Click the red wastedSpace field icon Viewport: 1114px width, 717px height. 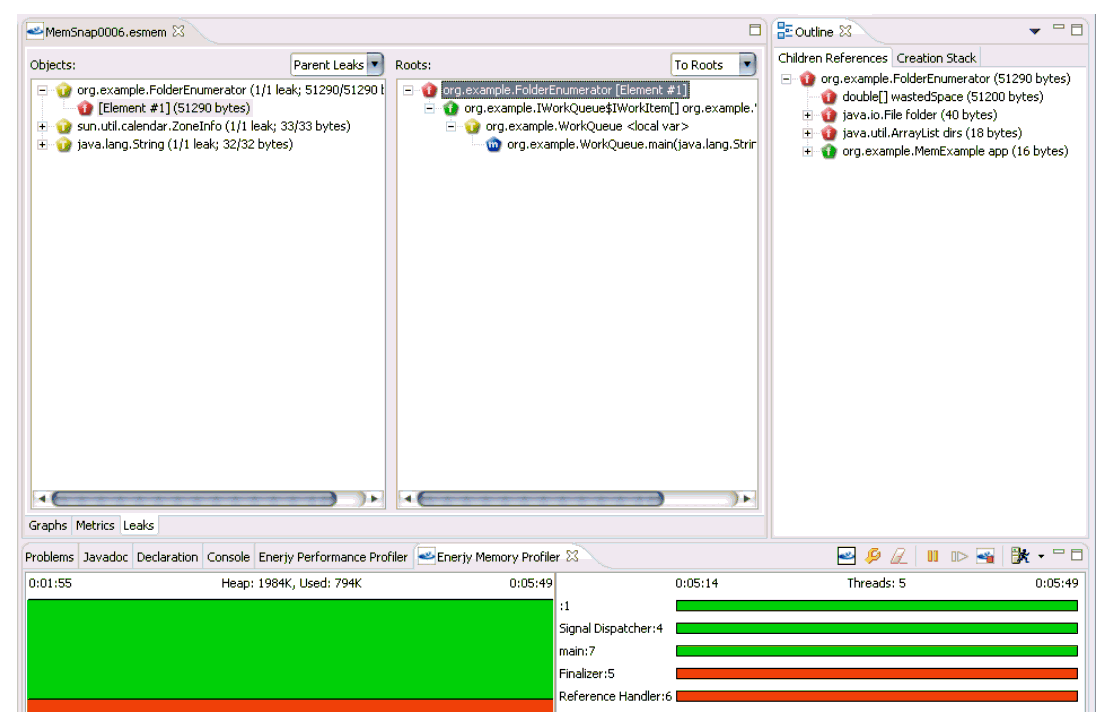[829, 97]
